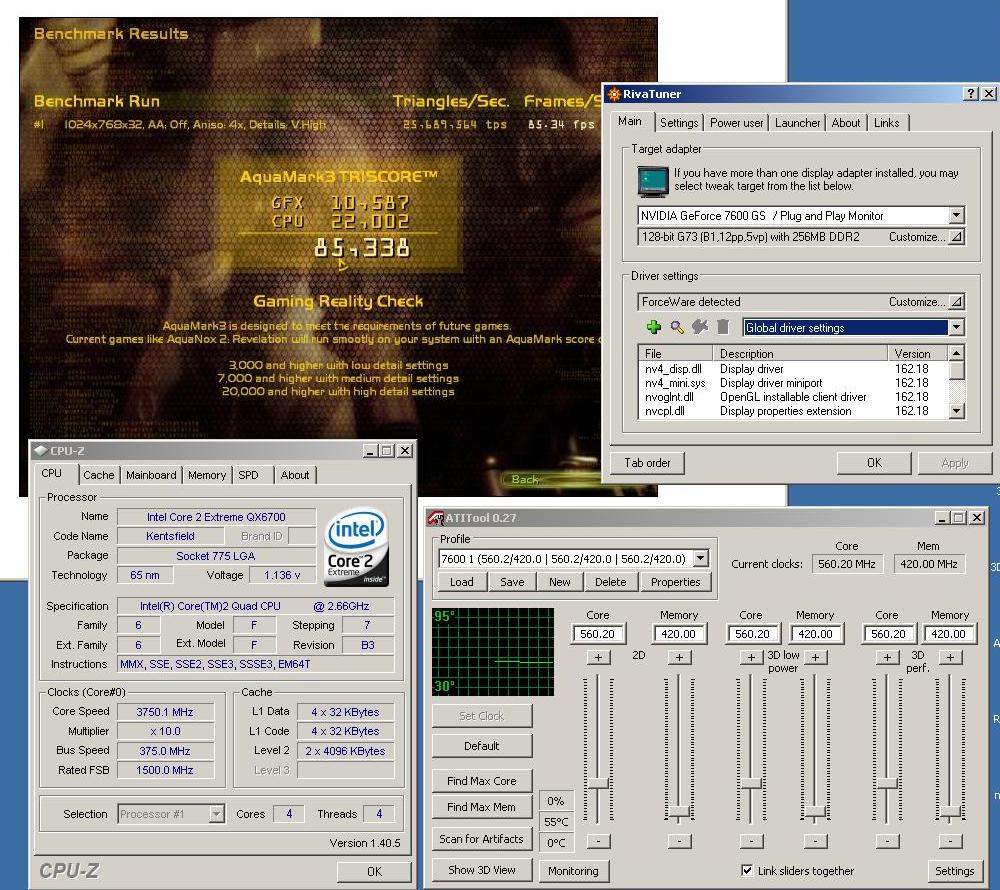Click the green plus add-profile icon in RivaTuner

pyautogui.click(x=654, y=327)
